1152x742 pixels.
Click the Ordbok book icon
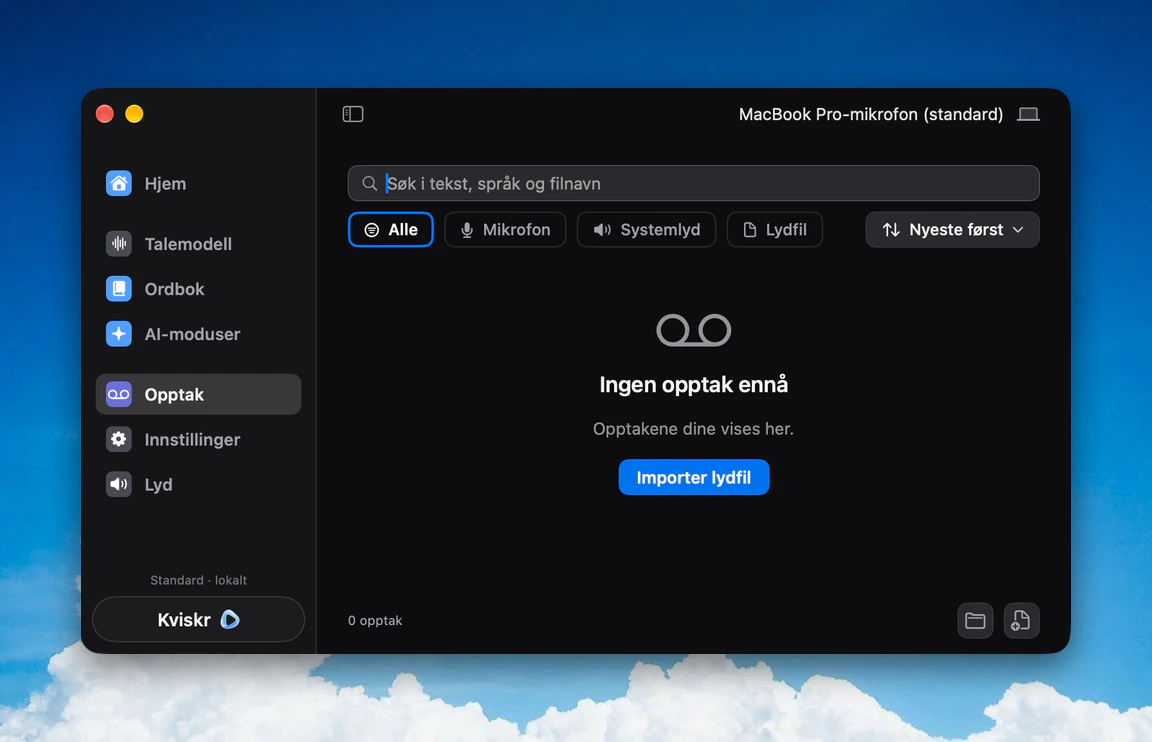pos(118,289)
